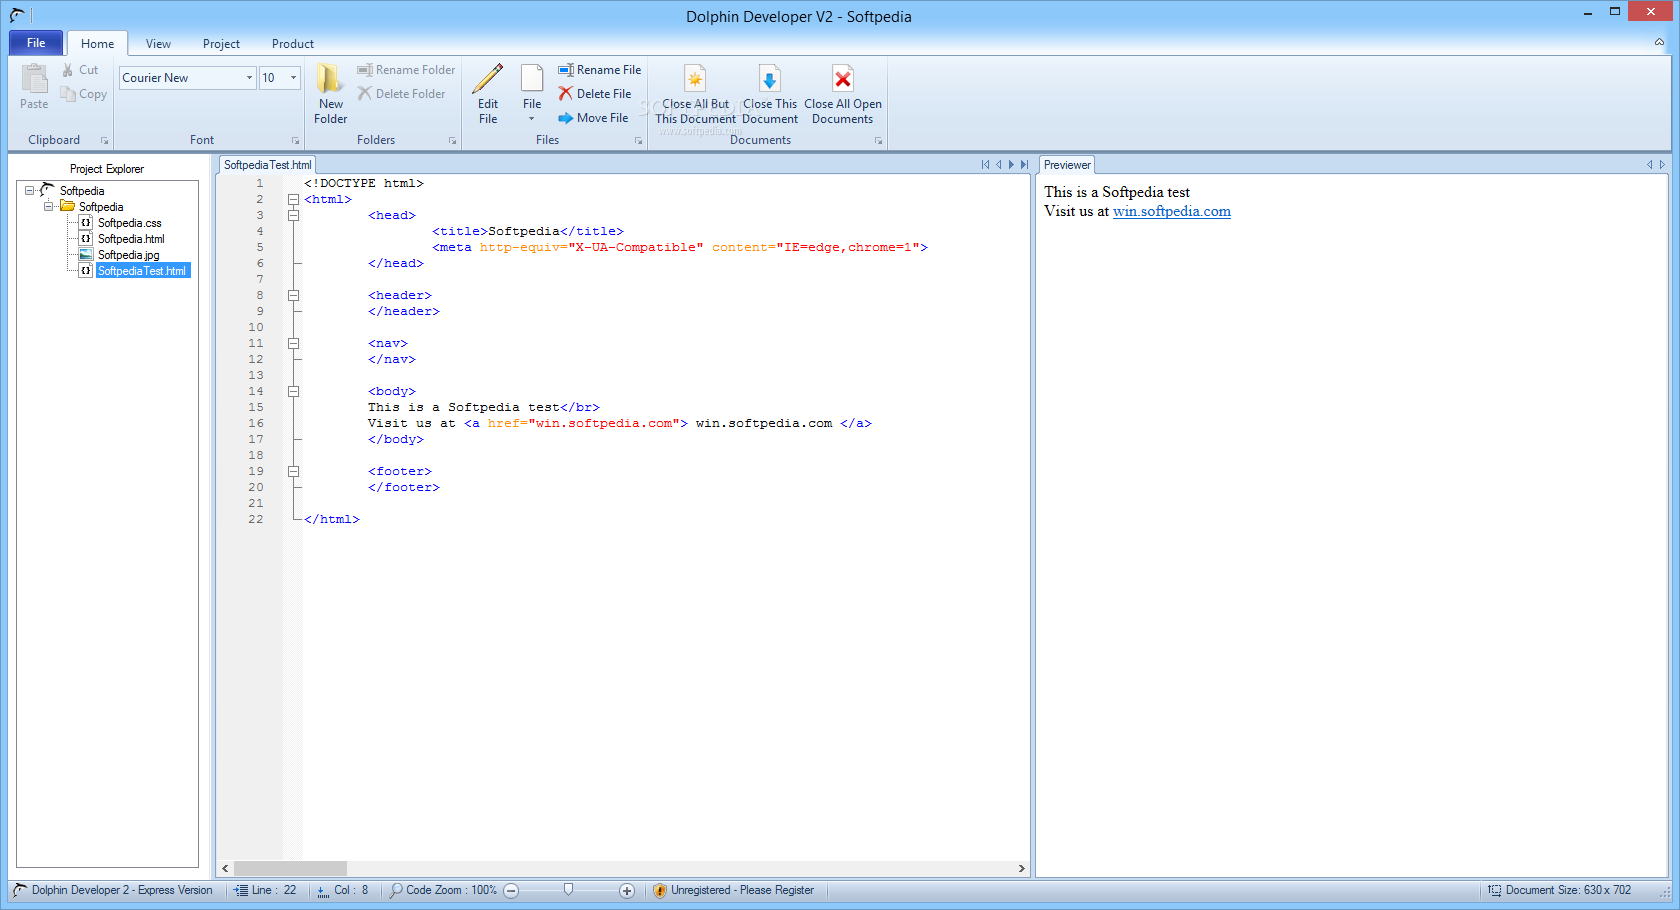Open the Courier New font dropdown
This screenshot has width=1680, height=910.
pos(249,78)
